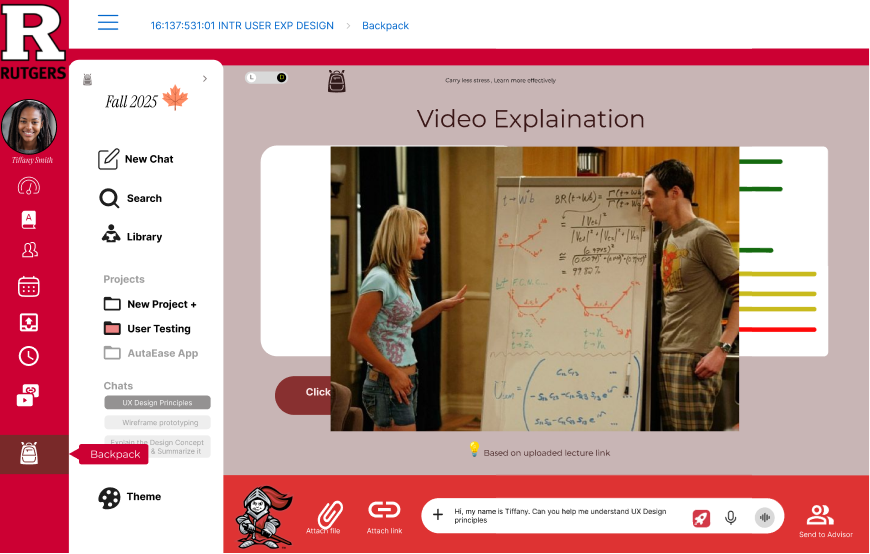Click the Projects section label

coord(124,279)
